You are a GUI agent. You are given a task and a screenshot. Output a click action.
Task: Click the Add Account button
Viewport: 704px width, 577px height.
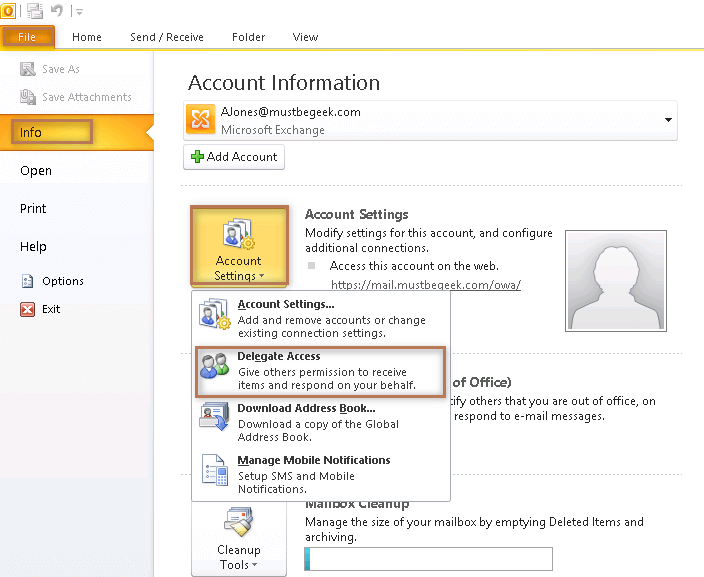click(x=234, y=157)
